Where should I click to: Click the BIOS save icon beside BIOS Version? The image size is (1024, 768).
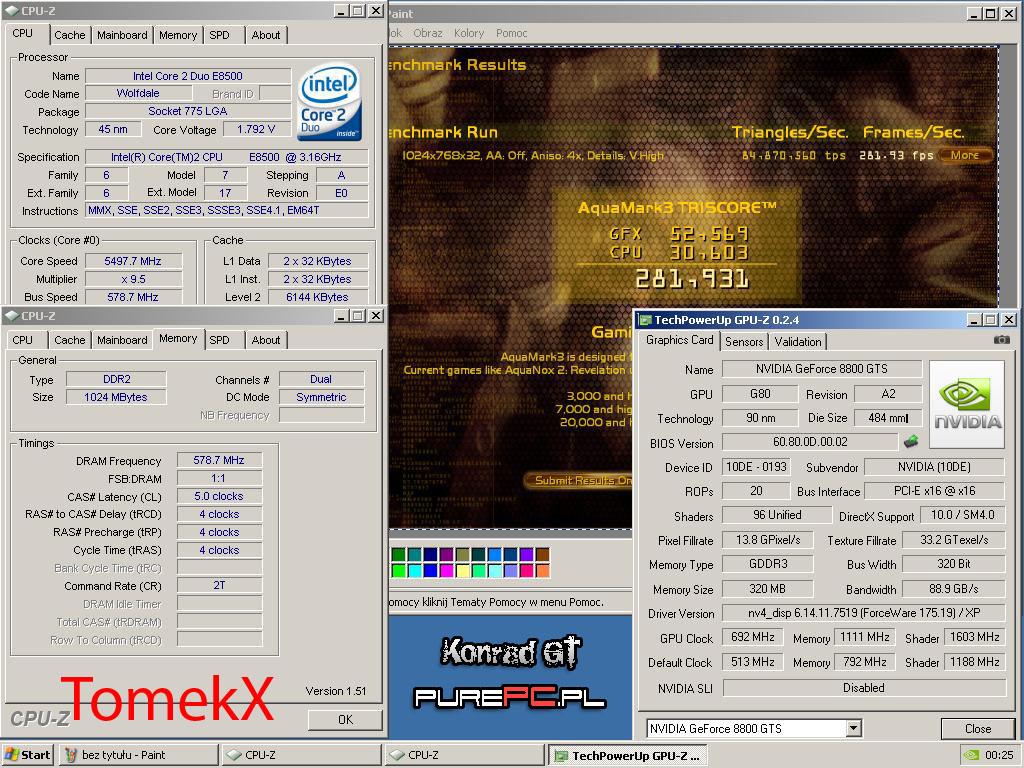[911, 441]
